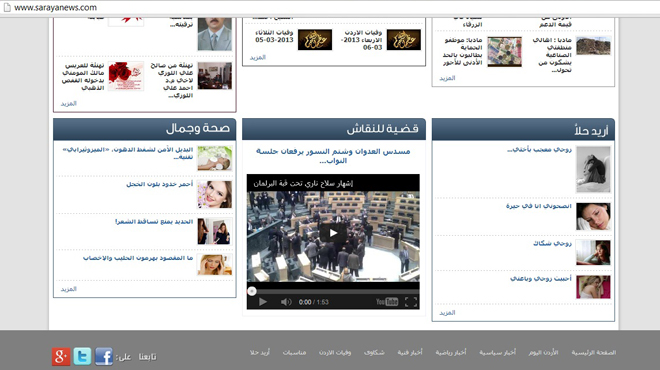Open 'المزيد' link under health and beauty section
This screenshot has height=370, width=660.
(68, 289)
